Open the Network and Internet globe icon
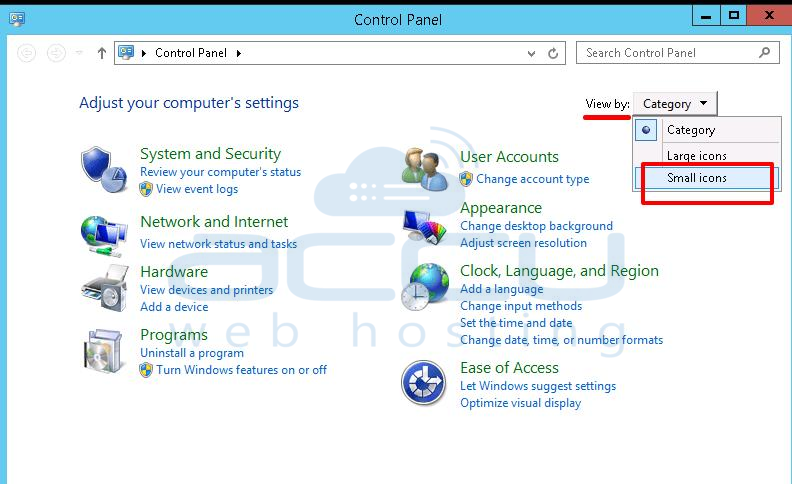Screen dimensions: 792x484 (x=104, y=235)
